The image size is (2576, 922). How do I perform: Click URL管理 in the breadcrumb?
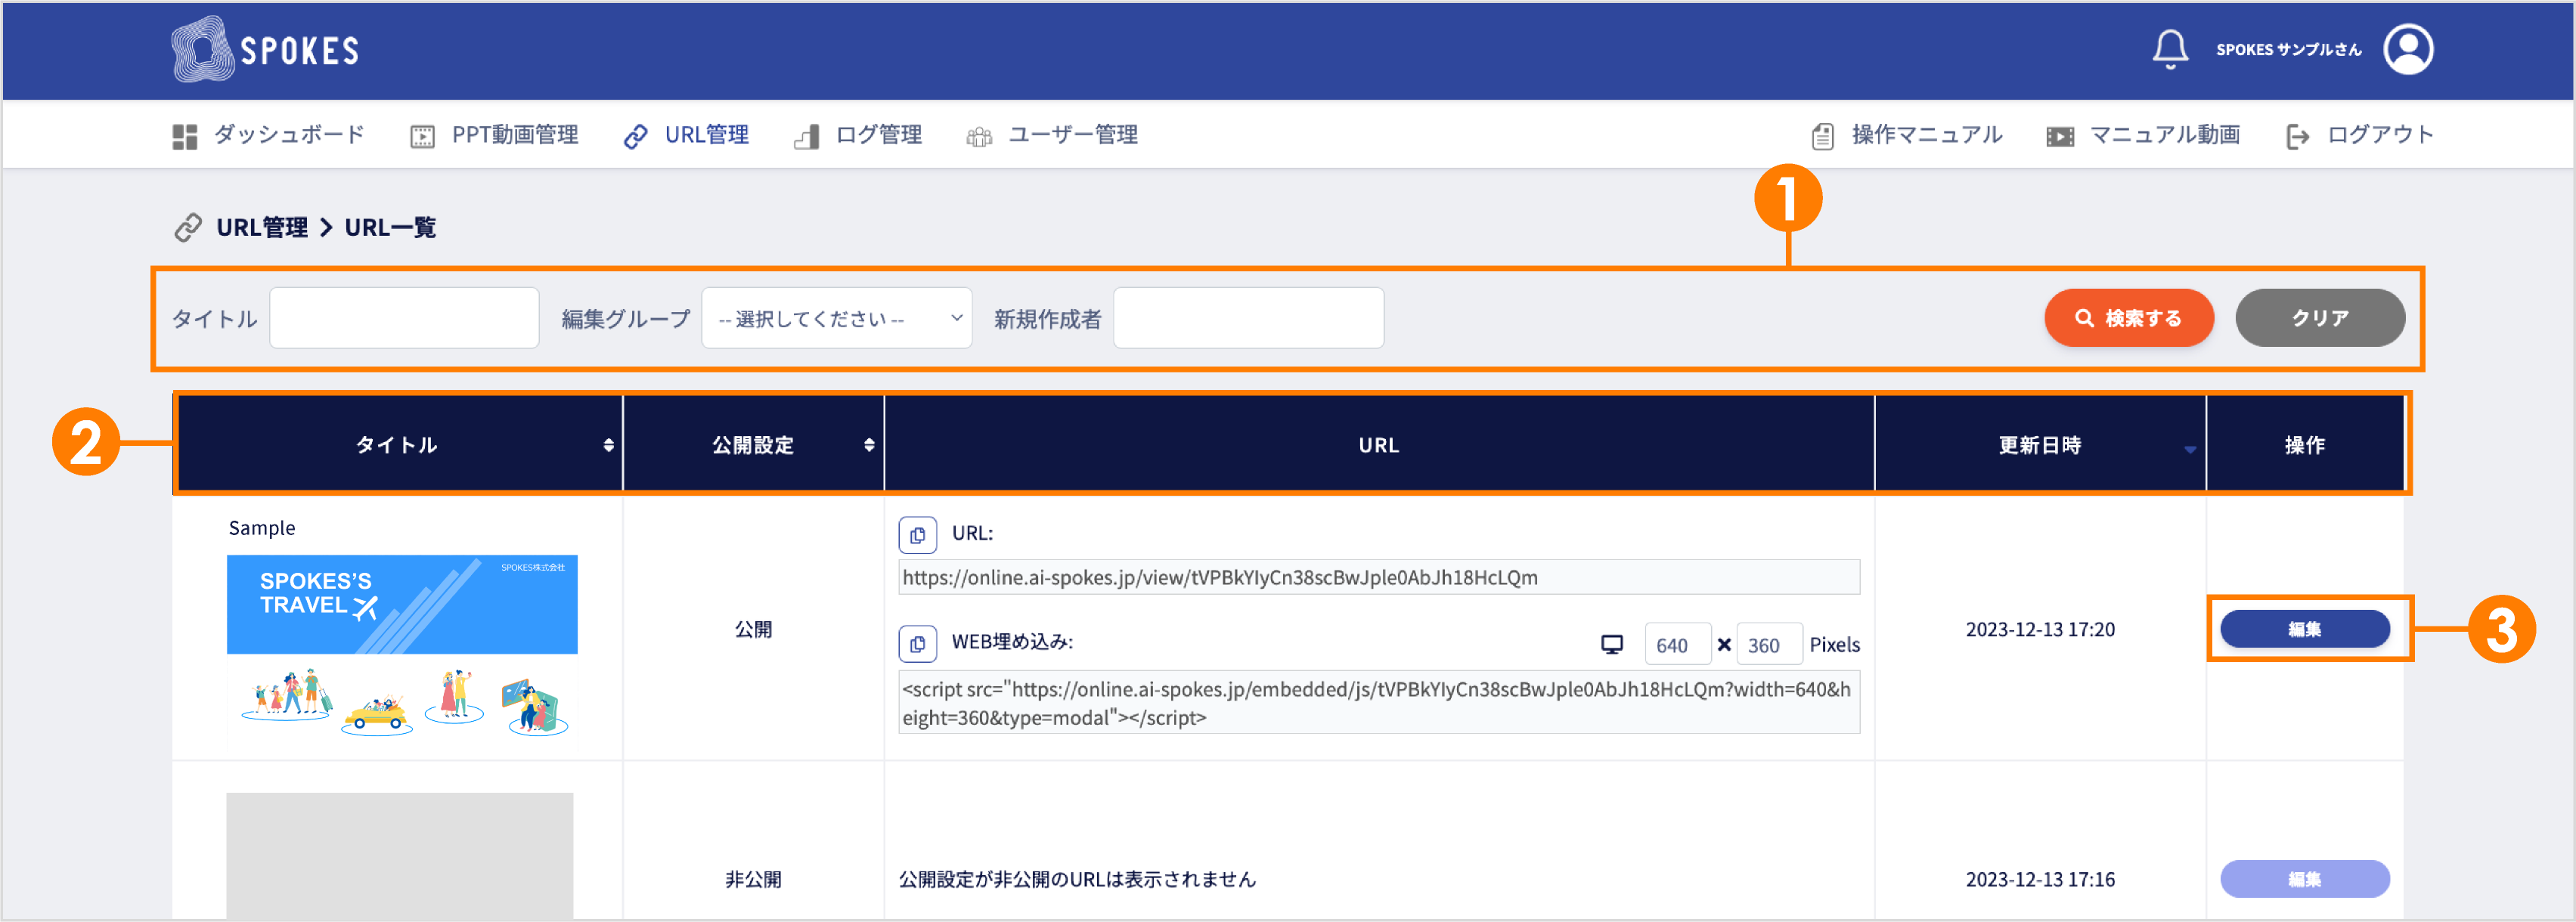click(262, 228)
